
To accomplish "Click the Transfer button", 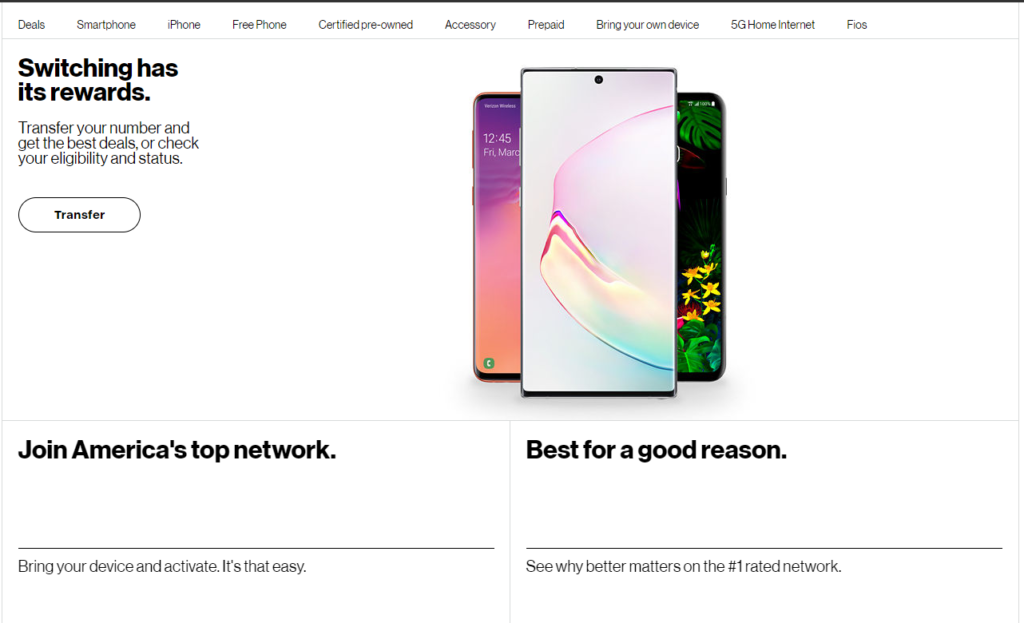I will pos(79,214).
